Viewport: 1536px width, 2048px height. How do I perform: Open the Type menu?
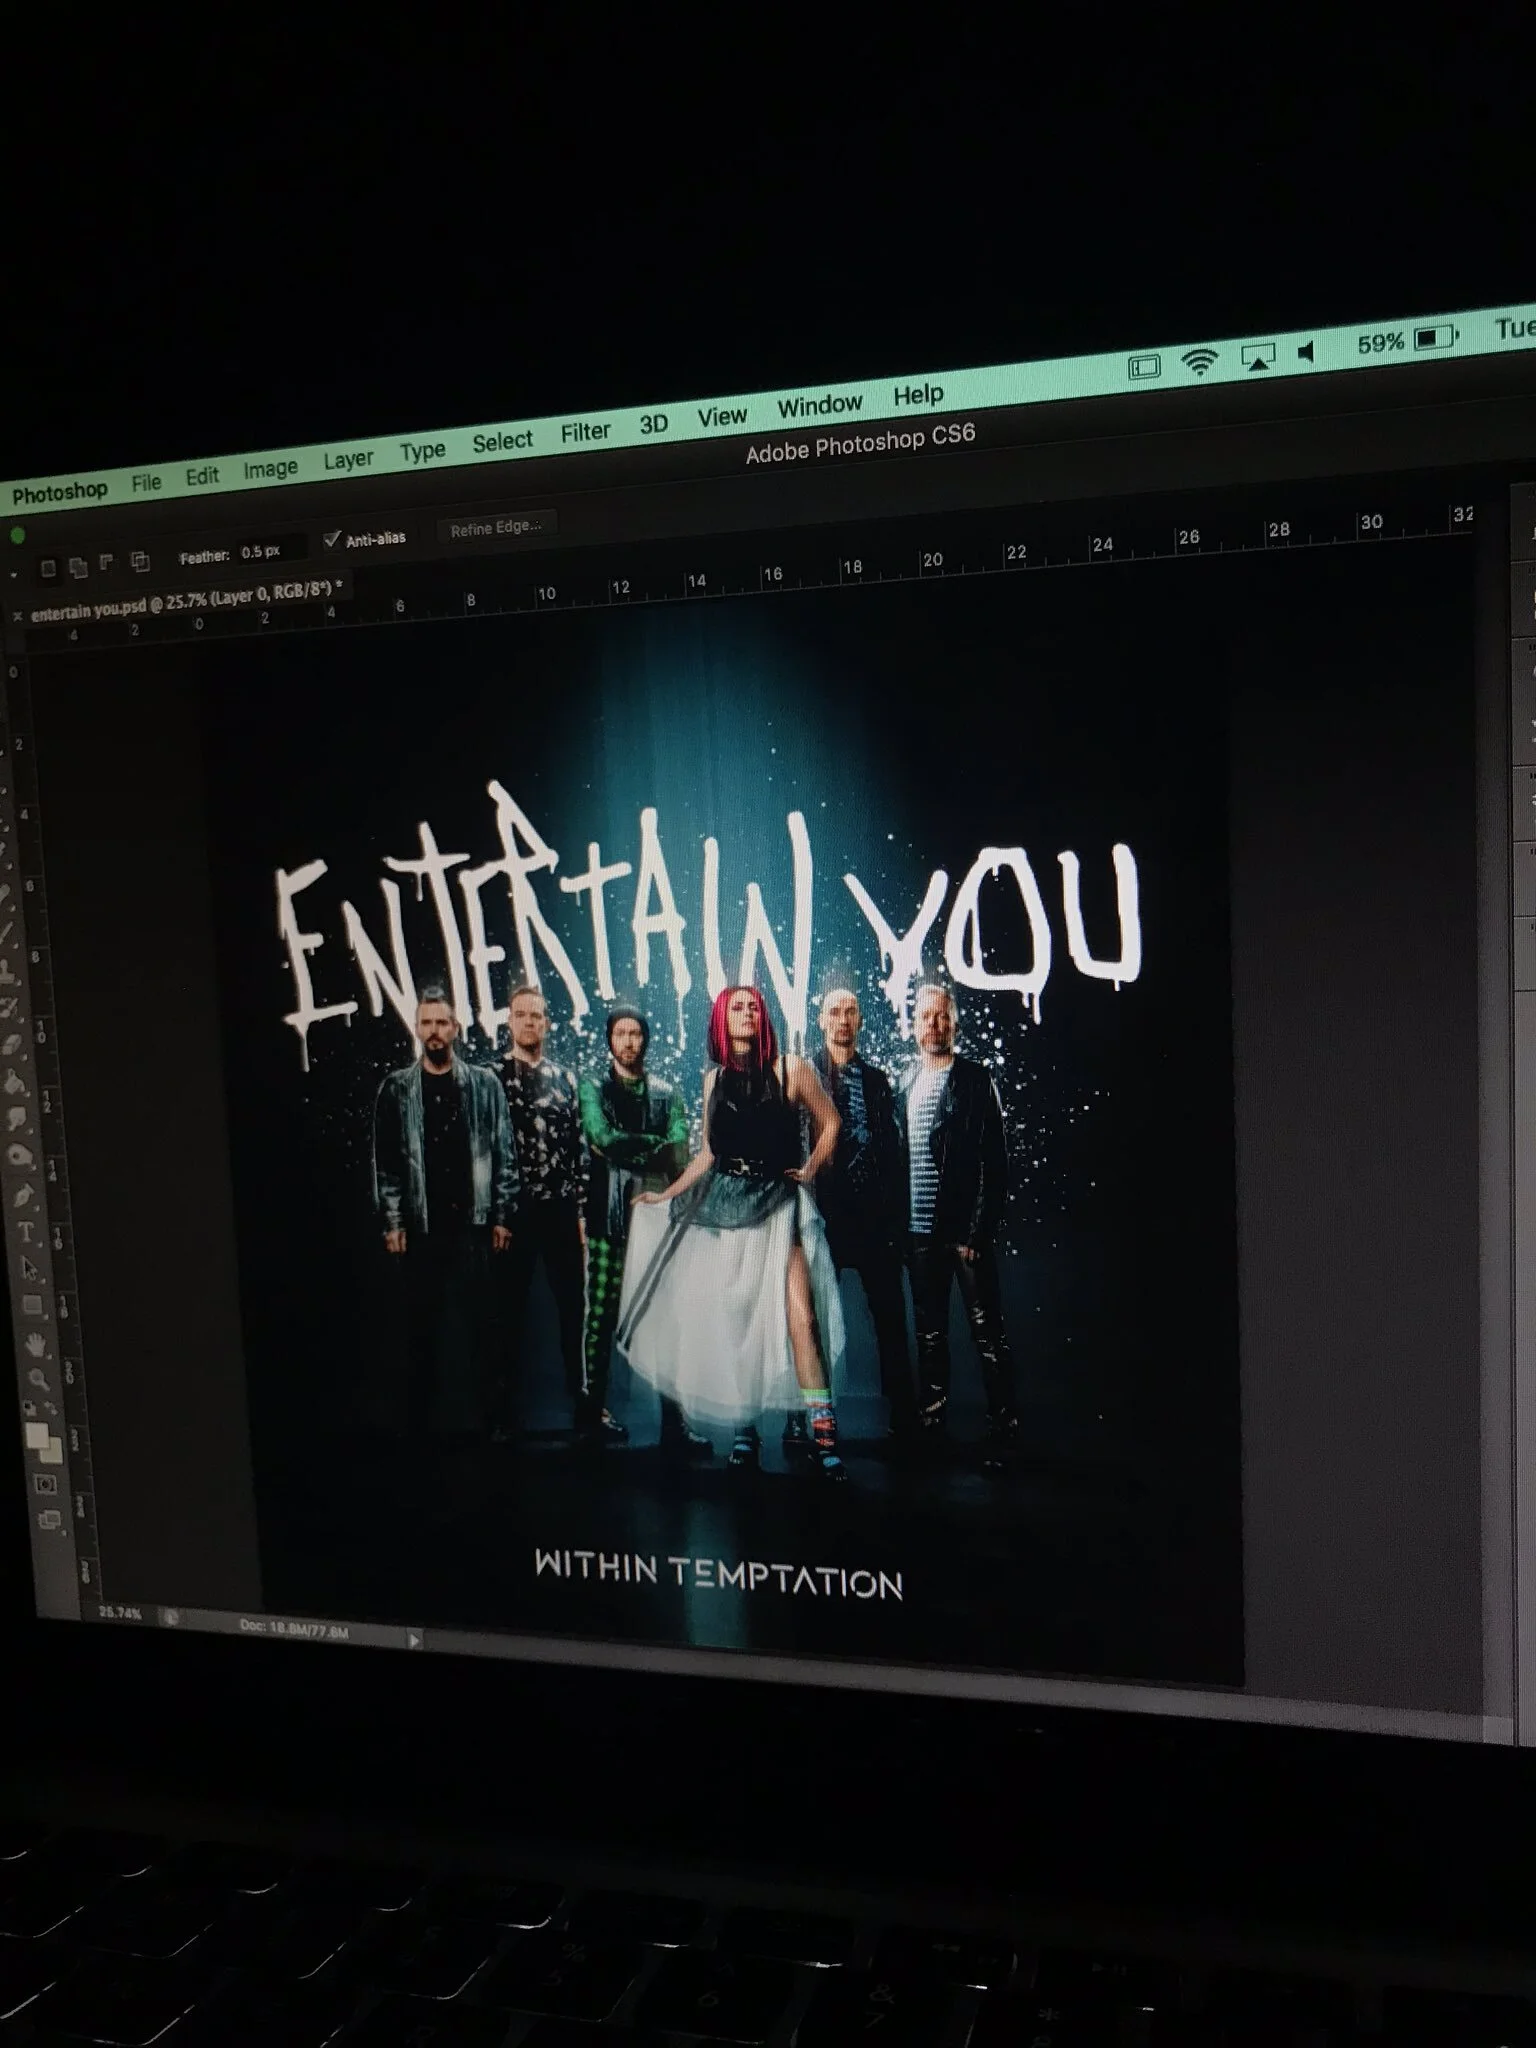(422, 452)
